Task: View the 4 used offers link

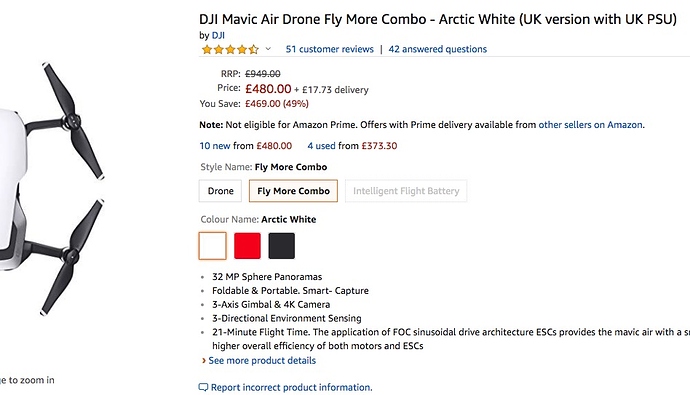Action: click(321, 146)
